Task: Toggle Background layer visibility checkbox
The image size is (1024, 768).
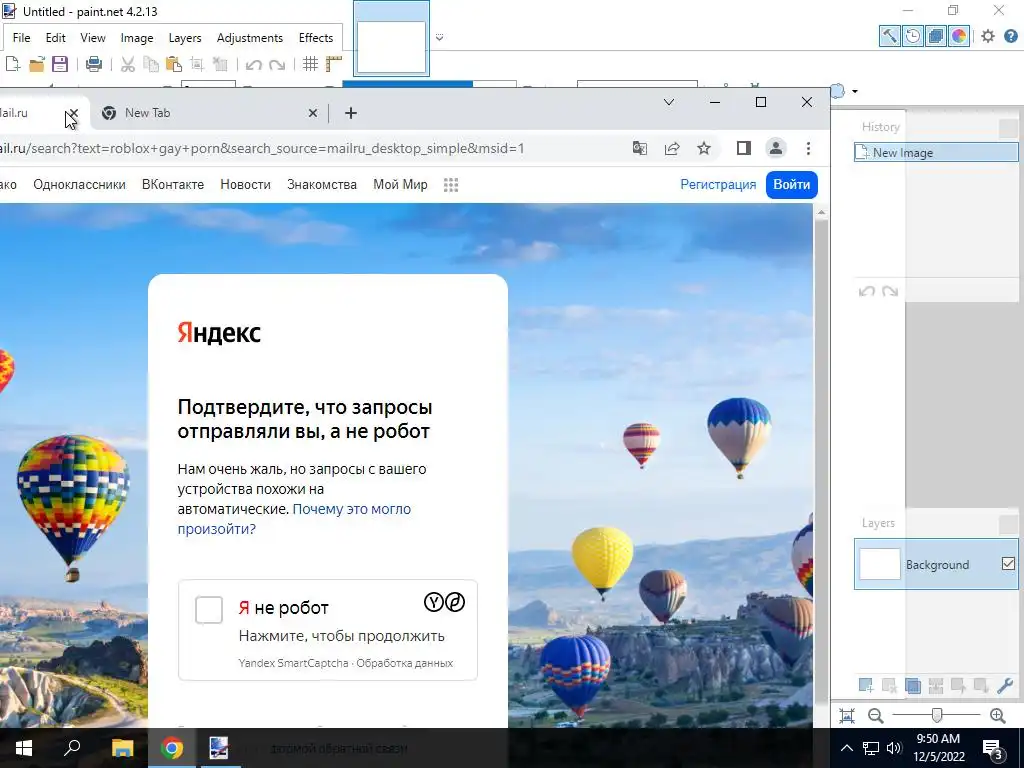Action: point(1008,564)
